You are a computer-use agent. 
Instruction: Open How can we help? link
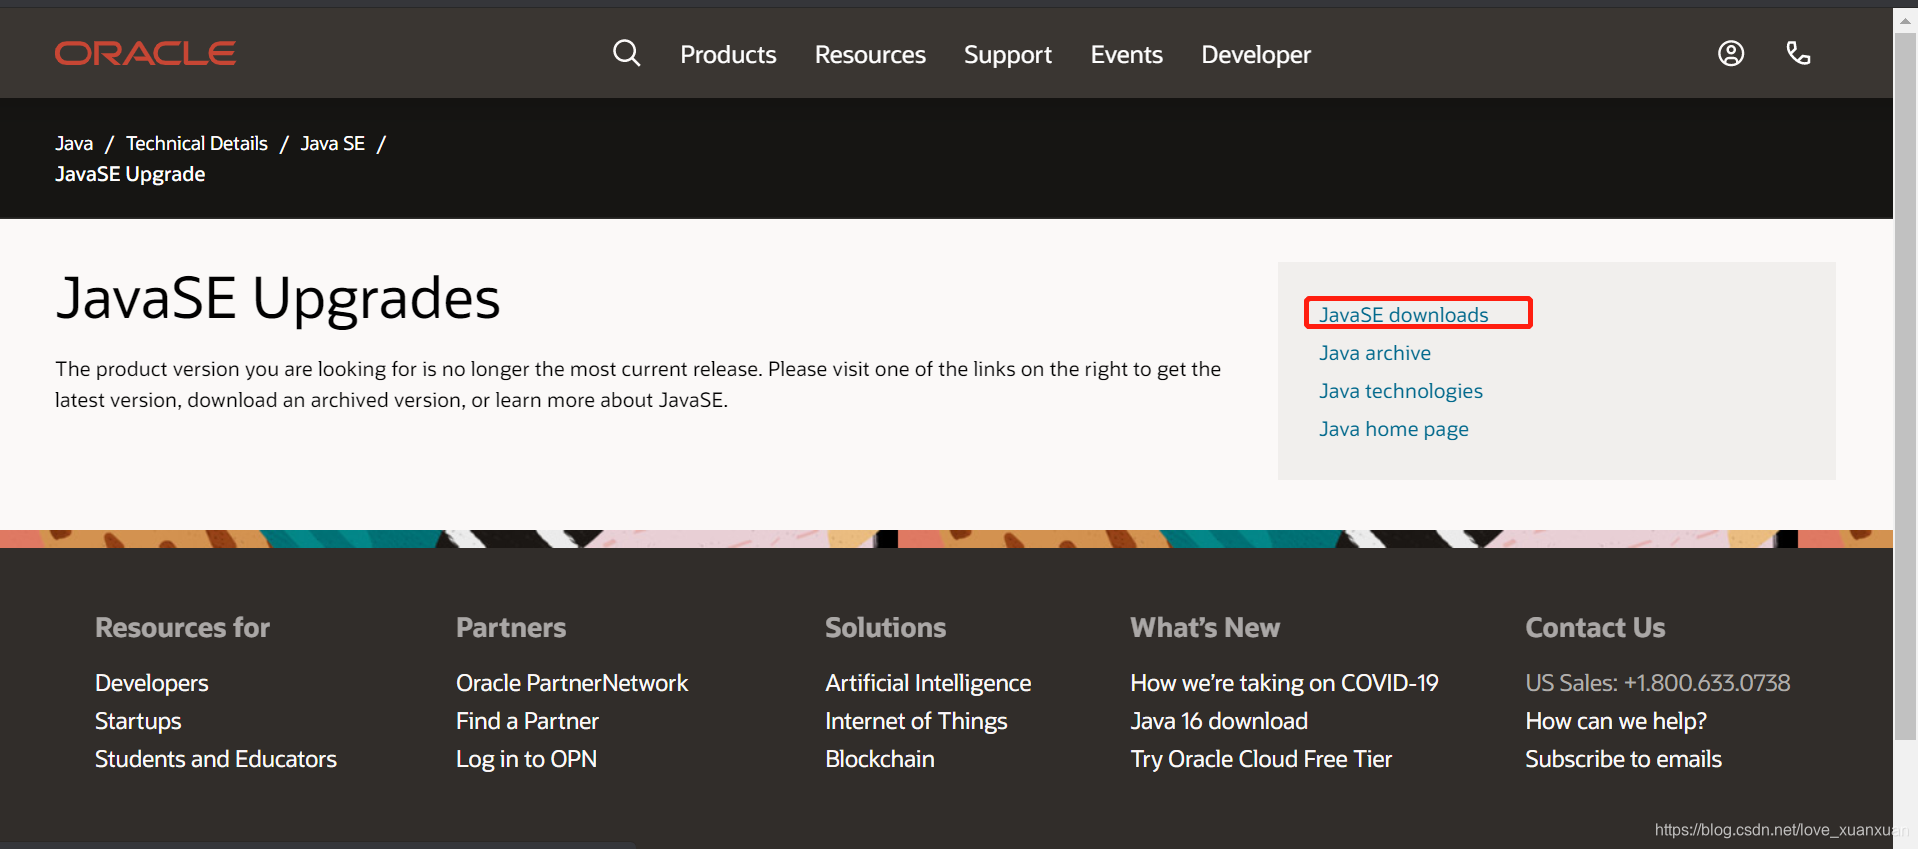[x=1616, y=721]
